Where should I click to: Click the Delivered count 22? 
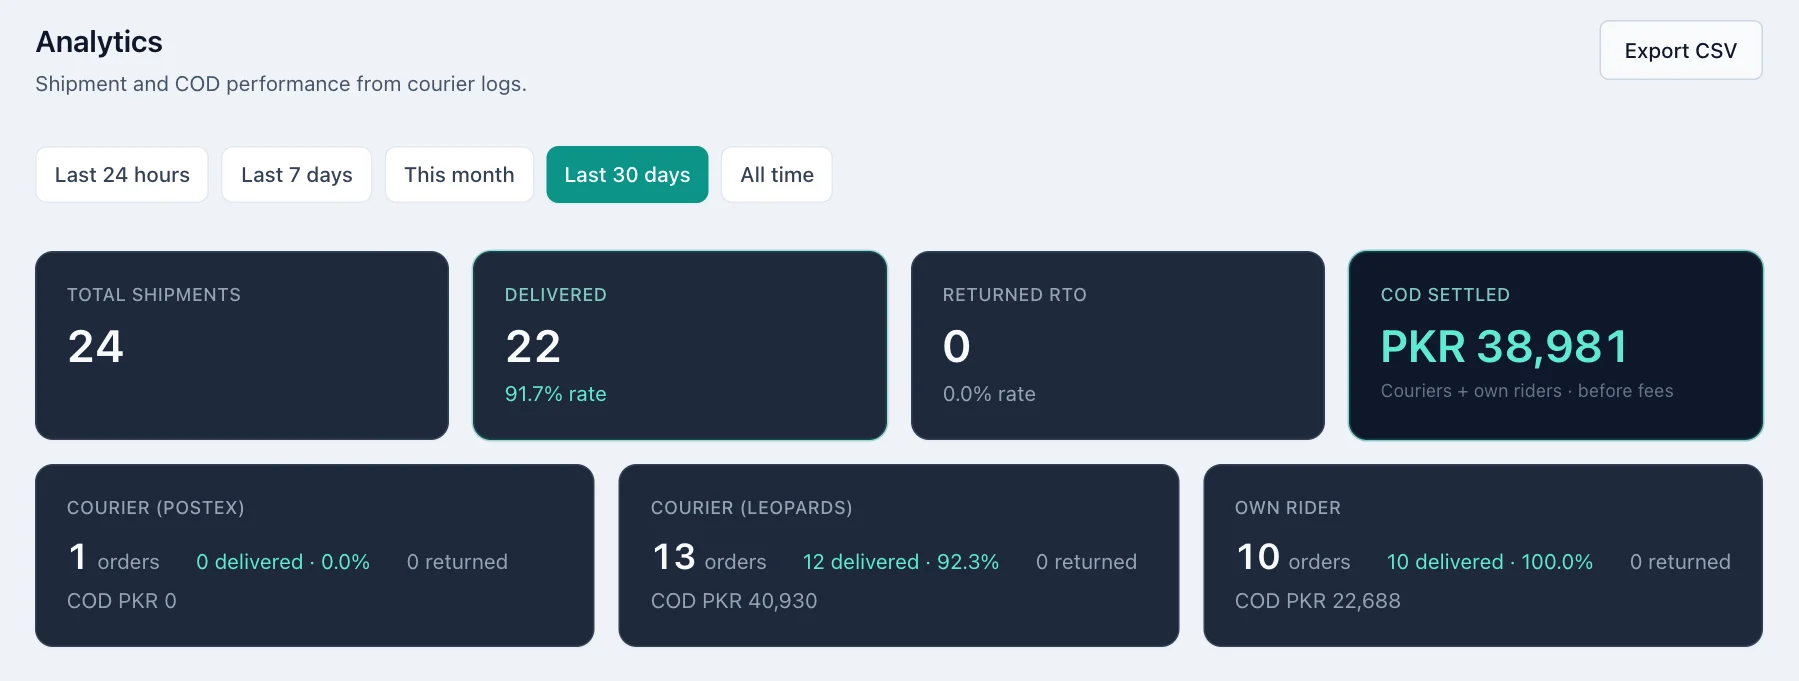(533, 347)
